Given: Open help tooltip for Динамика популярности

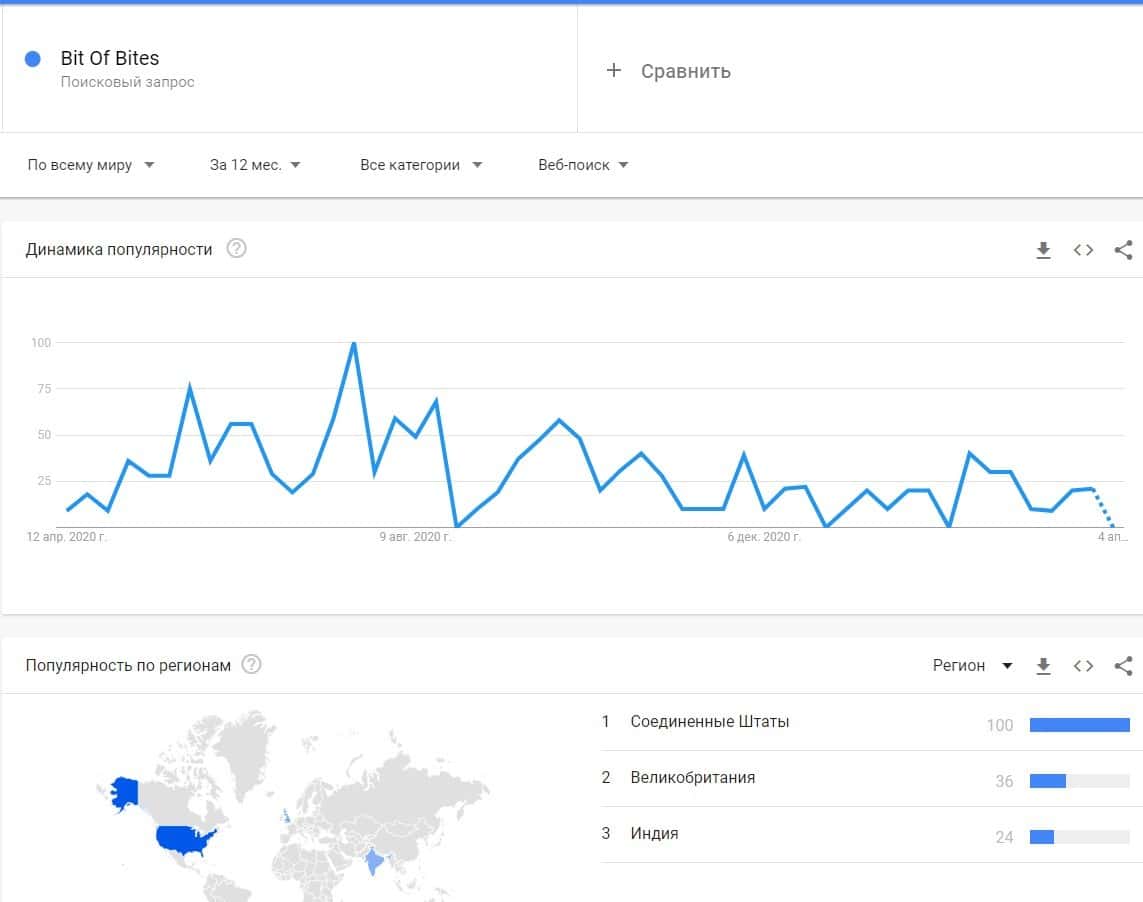Looking at the screenshot, I should pyautogui.click(x=236, y=249).
